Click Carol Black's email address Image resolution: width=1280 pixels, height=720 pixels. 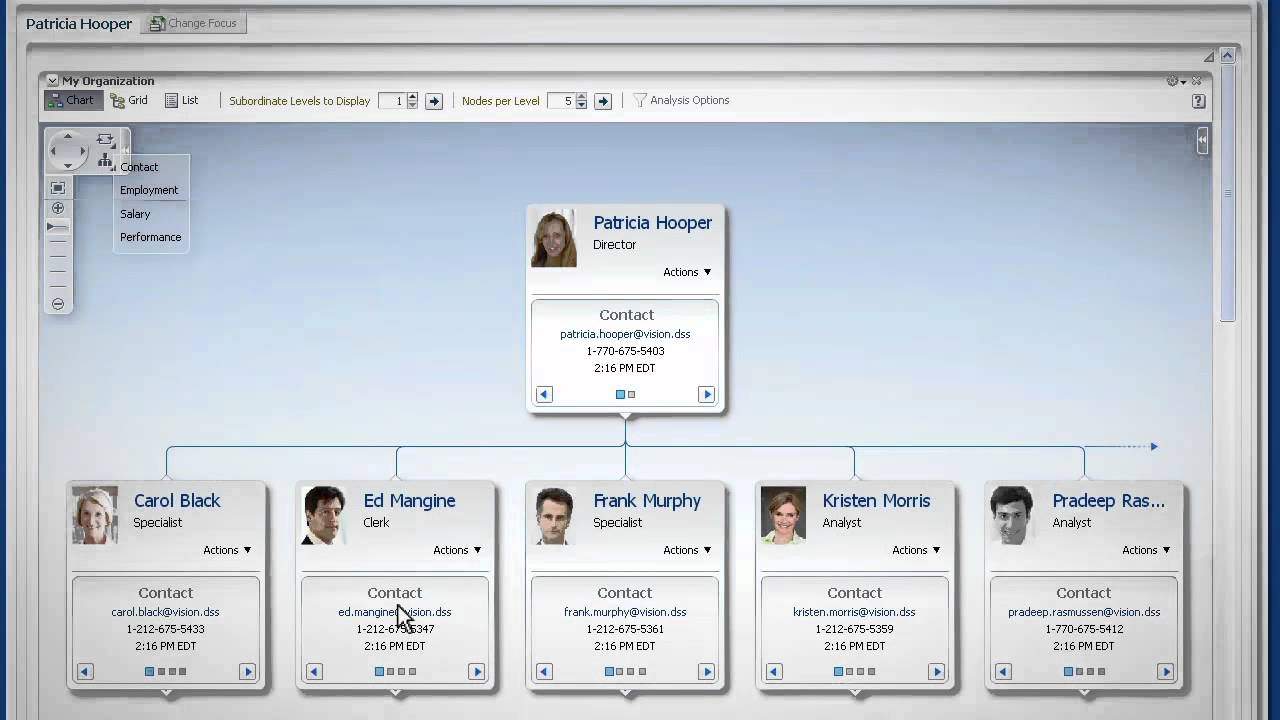click(x=165, y=612)
